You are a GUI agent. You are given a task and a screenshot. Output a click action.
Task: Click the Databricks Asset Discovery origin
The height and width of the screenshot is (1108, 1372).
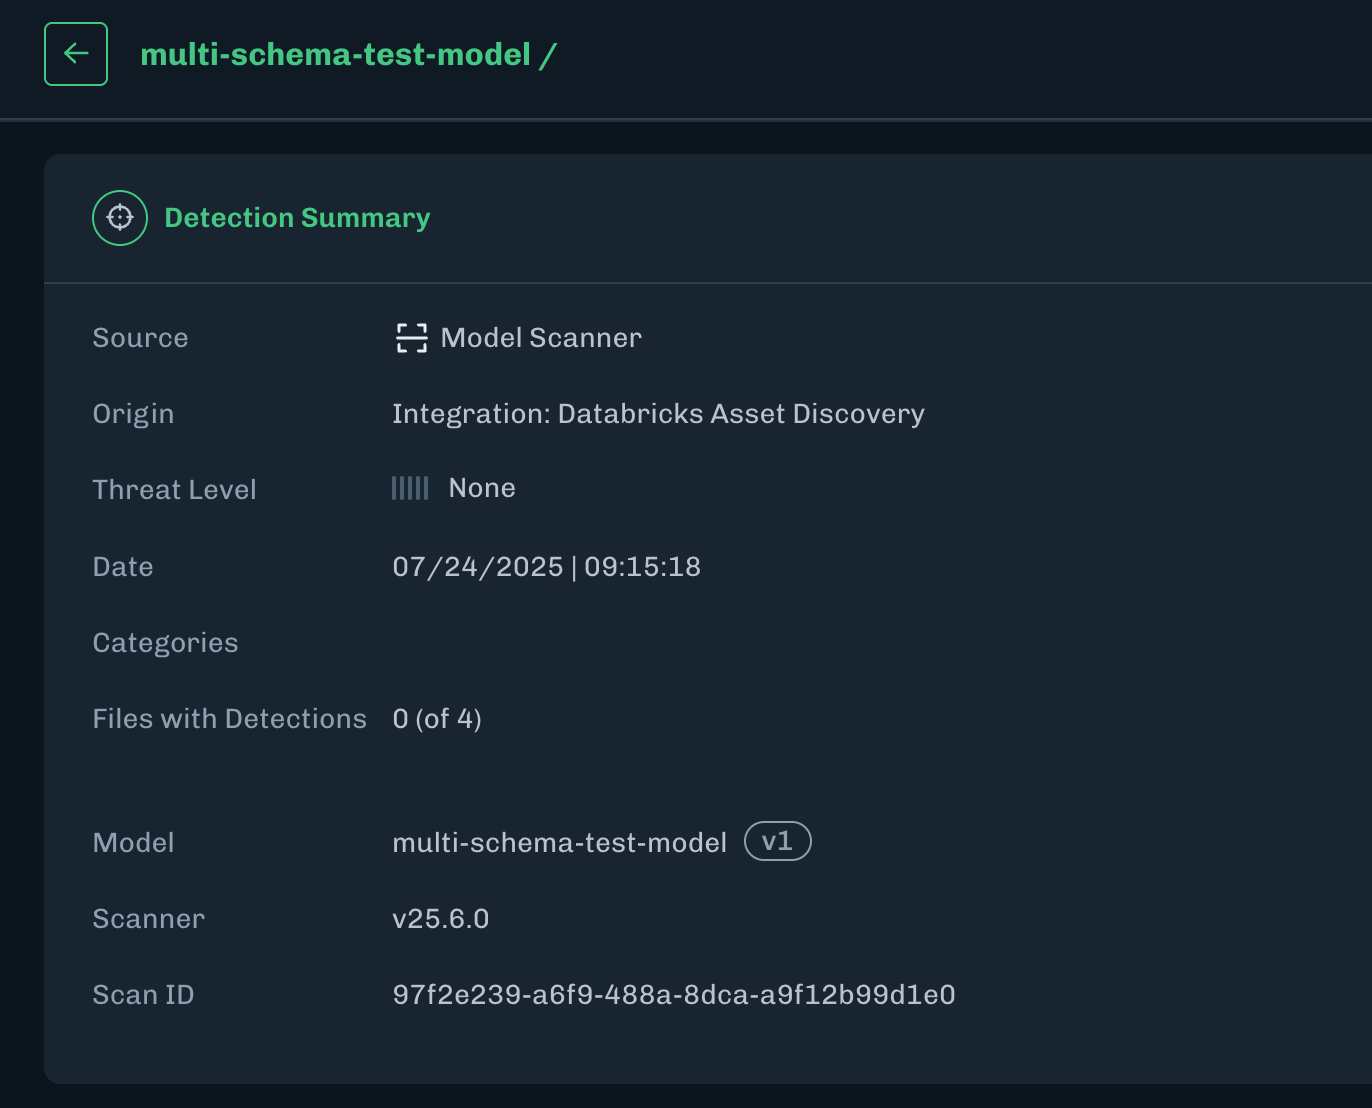point(658,414)
